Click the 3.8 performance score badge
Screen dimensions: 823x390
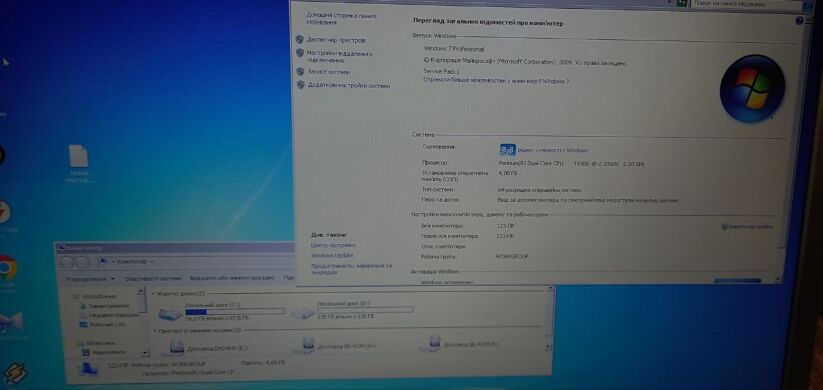[507, 150]
